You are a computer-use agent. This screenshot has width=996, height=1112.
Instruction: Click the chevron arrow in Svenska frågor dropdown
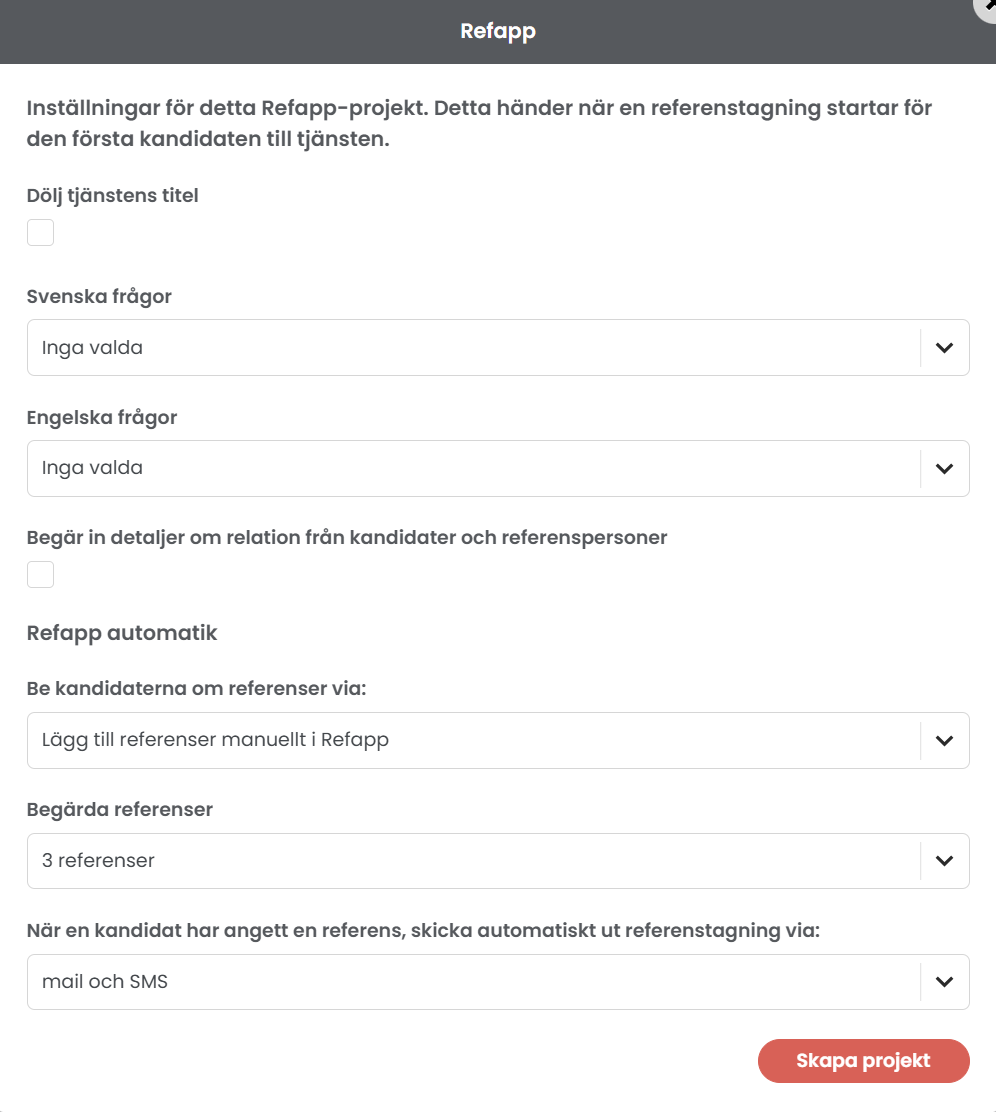pyautogui.click(x=944, y=348)
